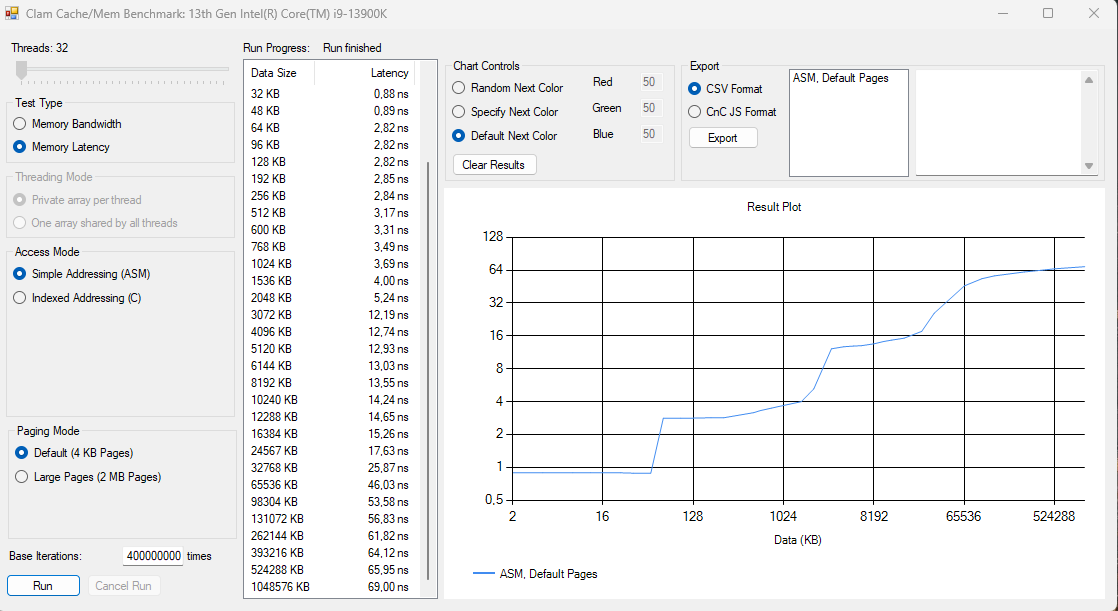
Task: Click the Export button
Action: [x=723, y=138]
